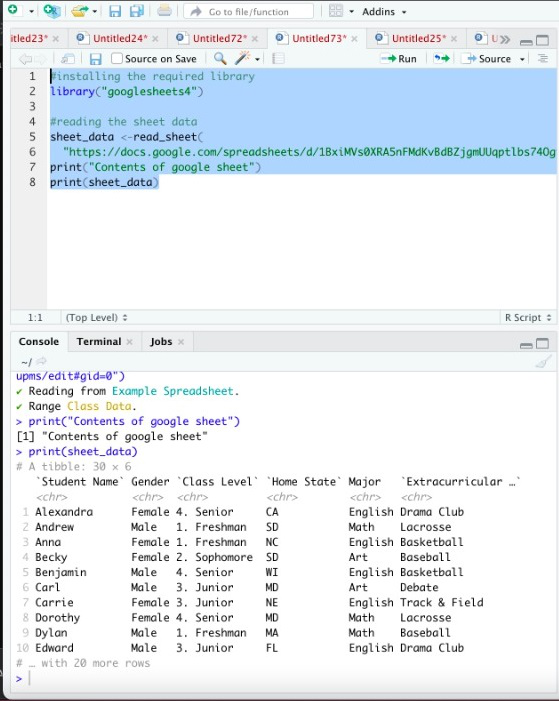Click the clear console broom icon
The image size is (559, 701).
click(543, 361)
